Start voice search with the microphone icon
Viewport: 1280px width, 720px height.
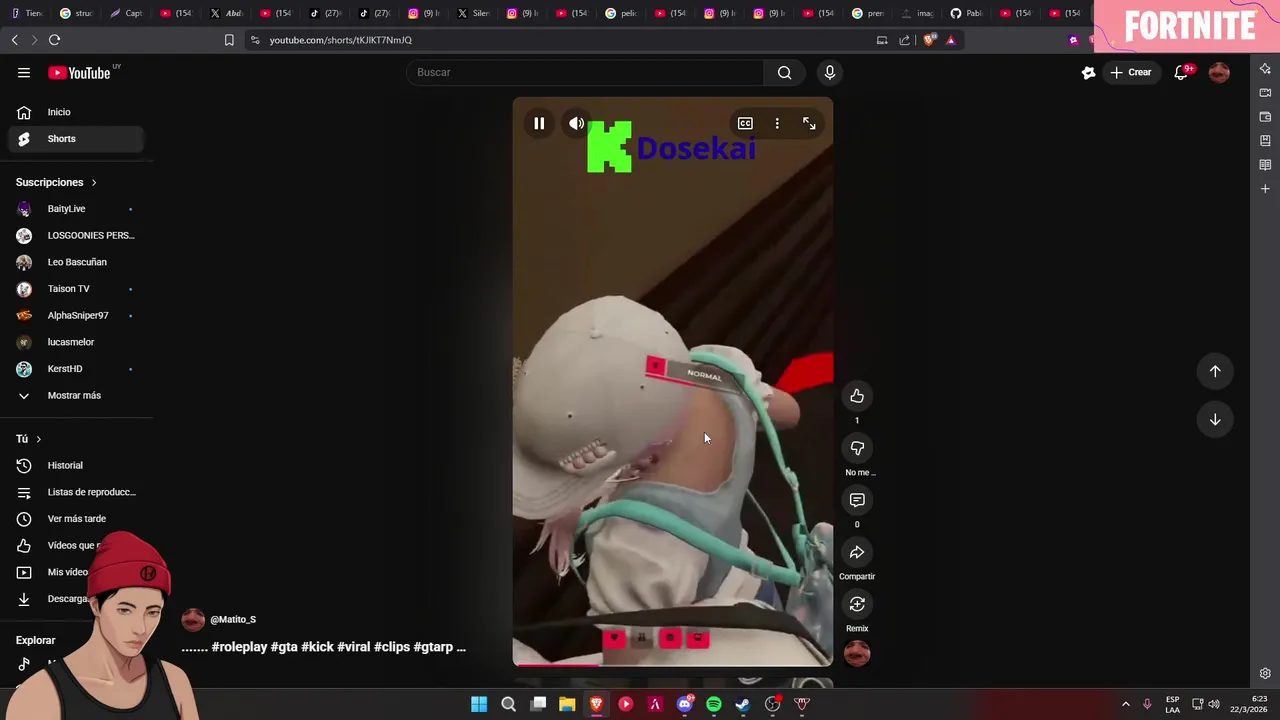coord(829,72)
